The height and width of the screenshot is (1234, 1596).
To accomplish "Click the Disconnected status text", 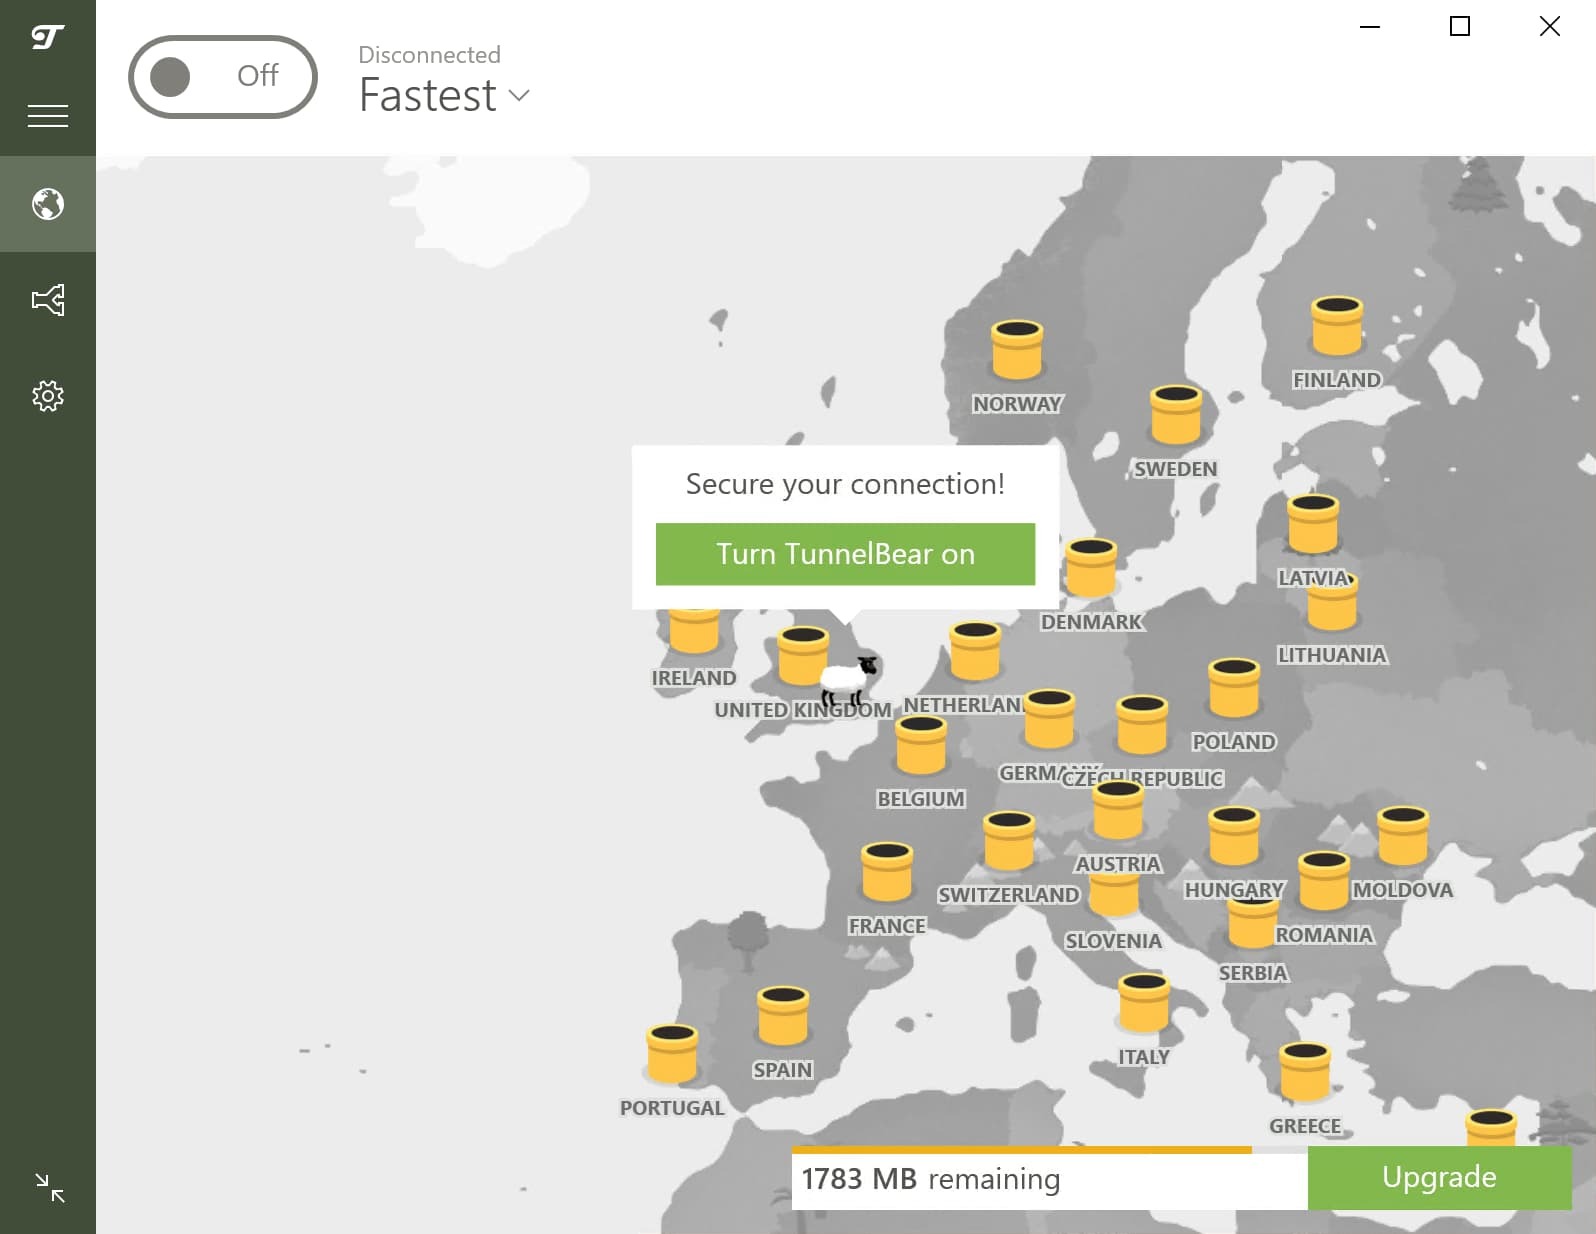I will coord(429,55).
